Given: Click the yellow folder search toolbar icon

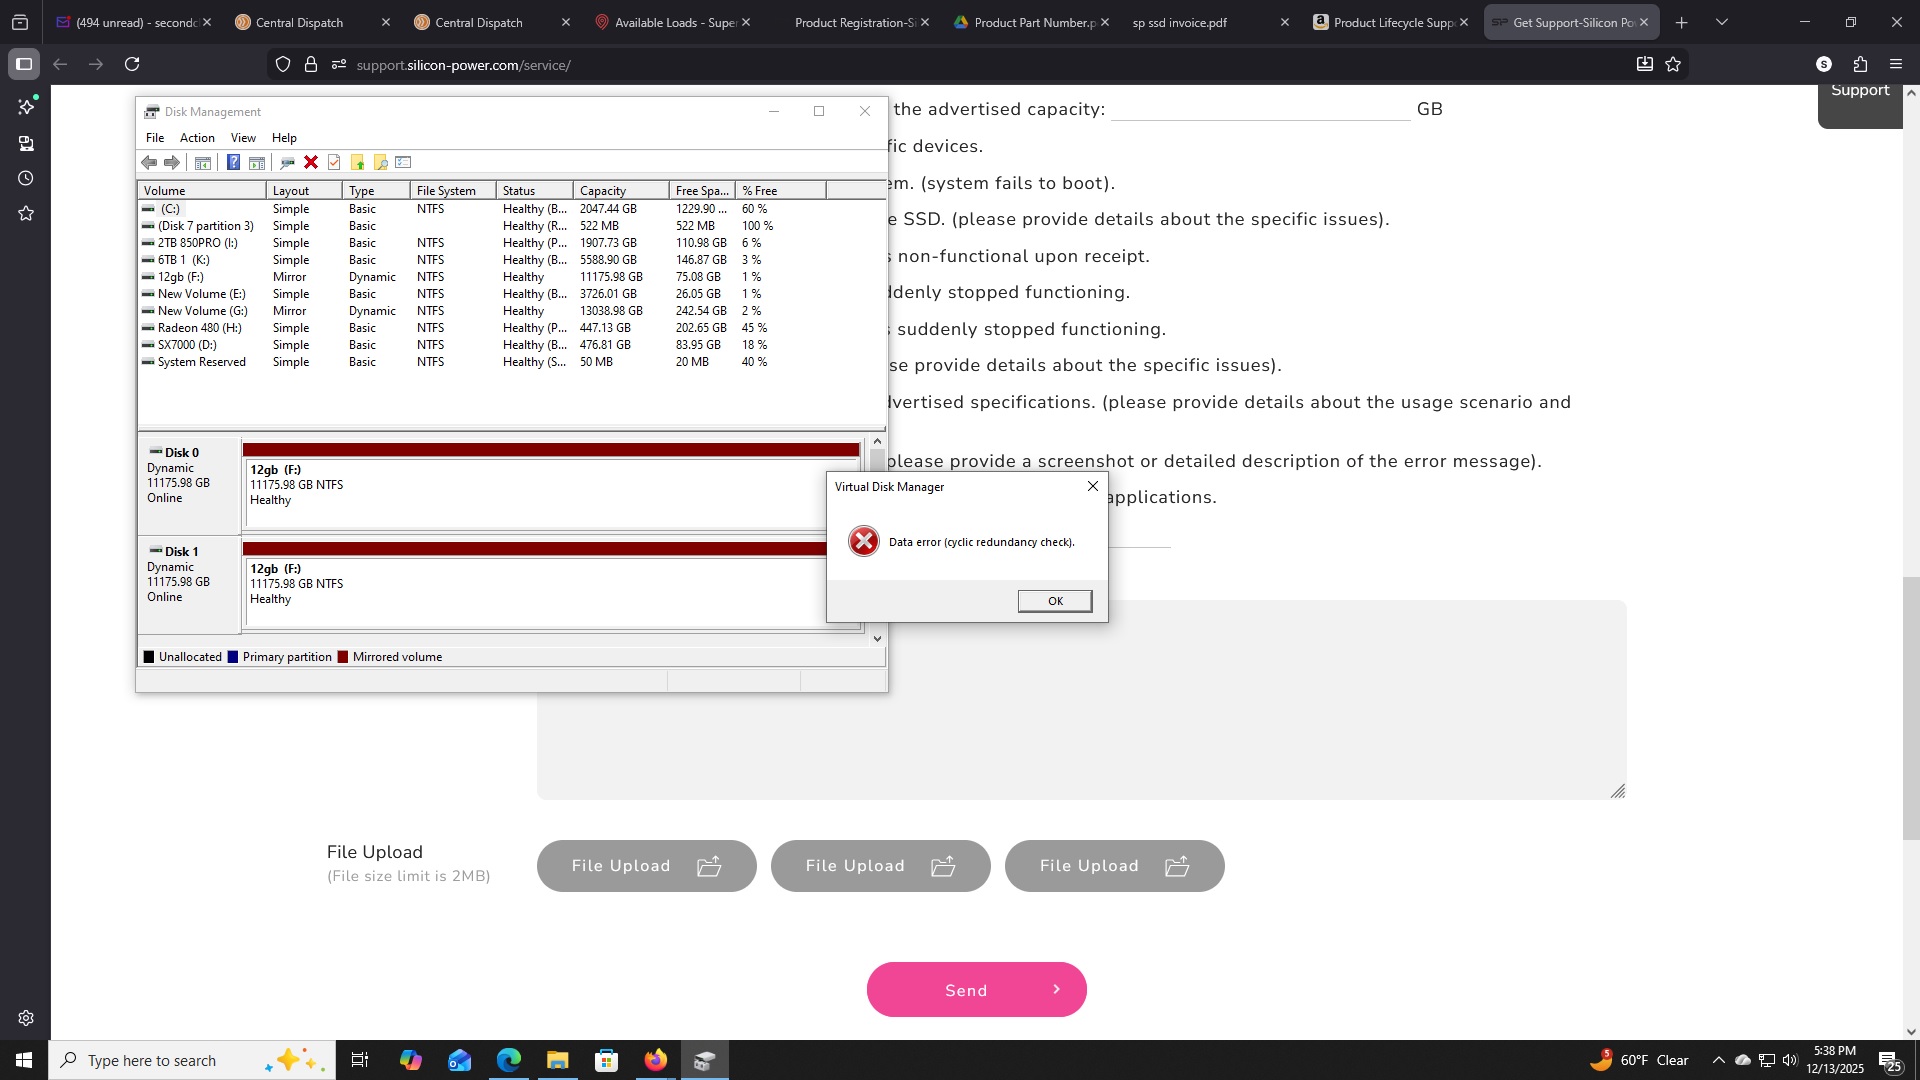Looking at the screenshot, I should pos(380,162).
